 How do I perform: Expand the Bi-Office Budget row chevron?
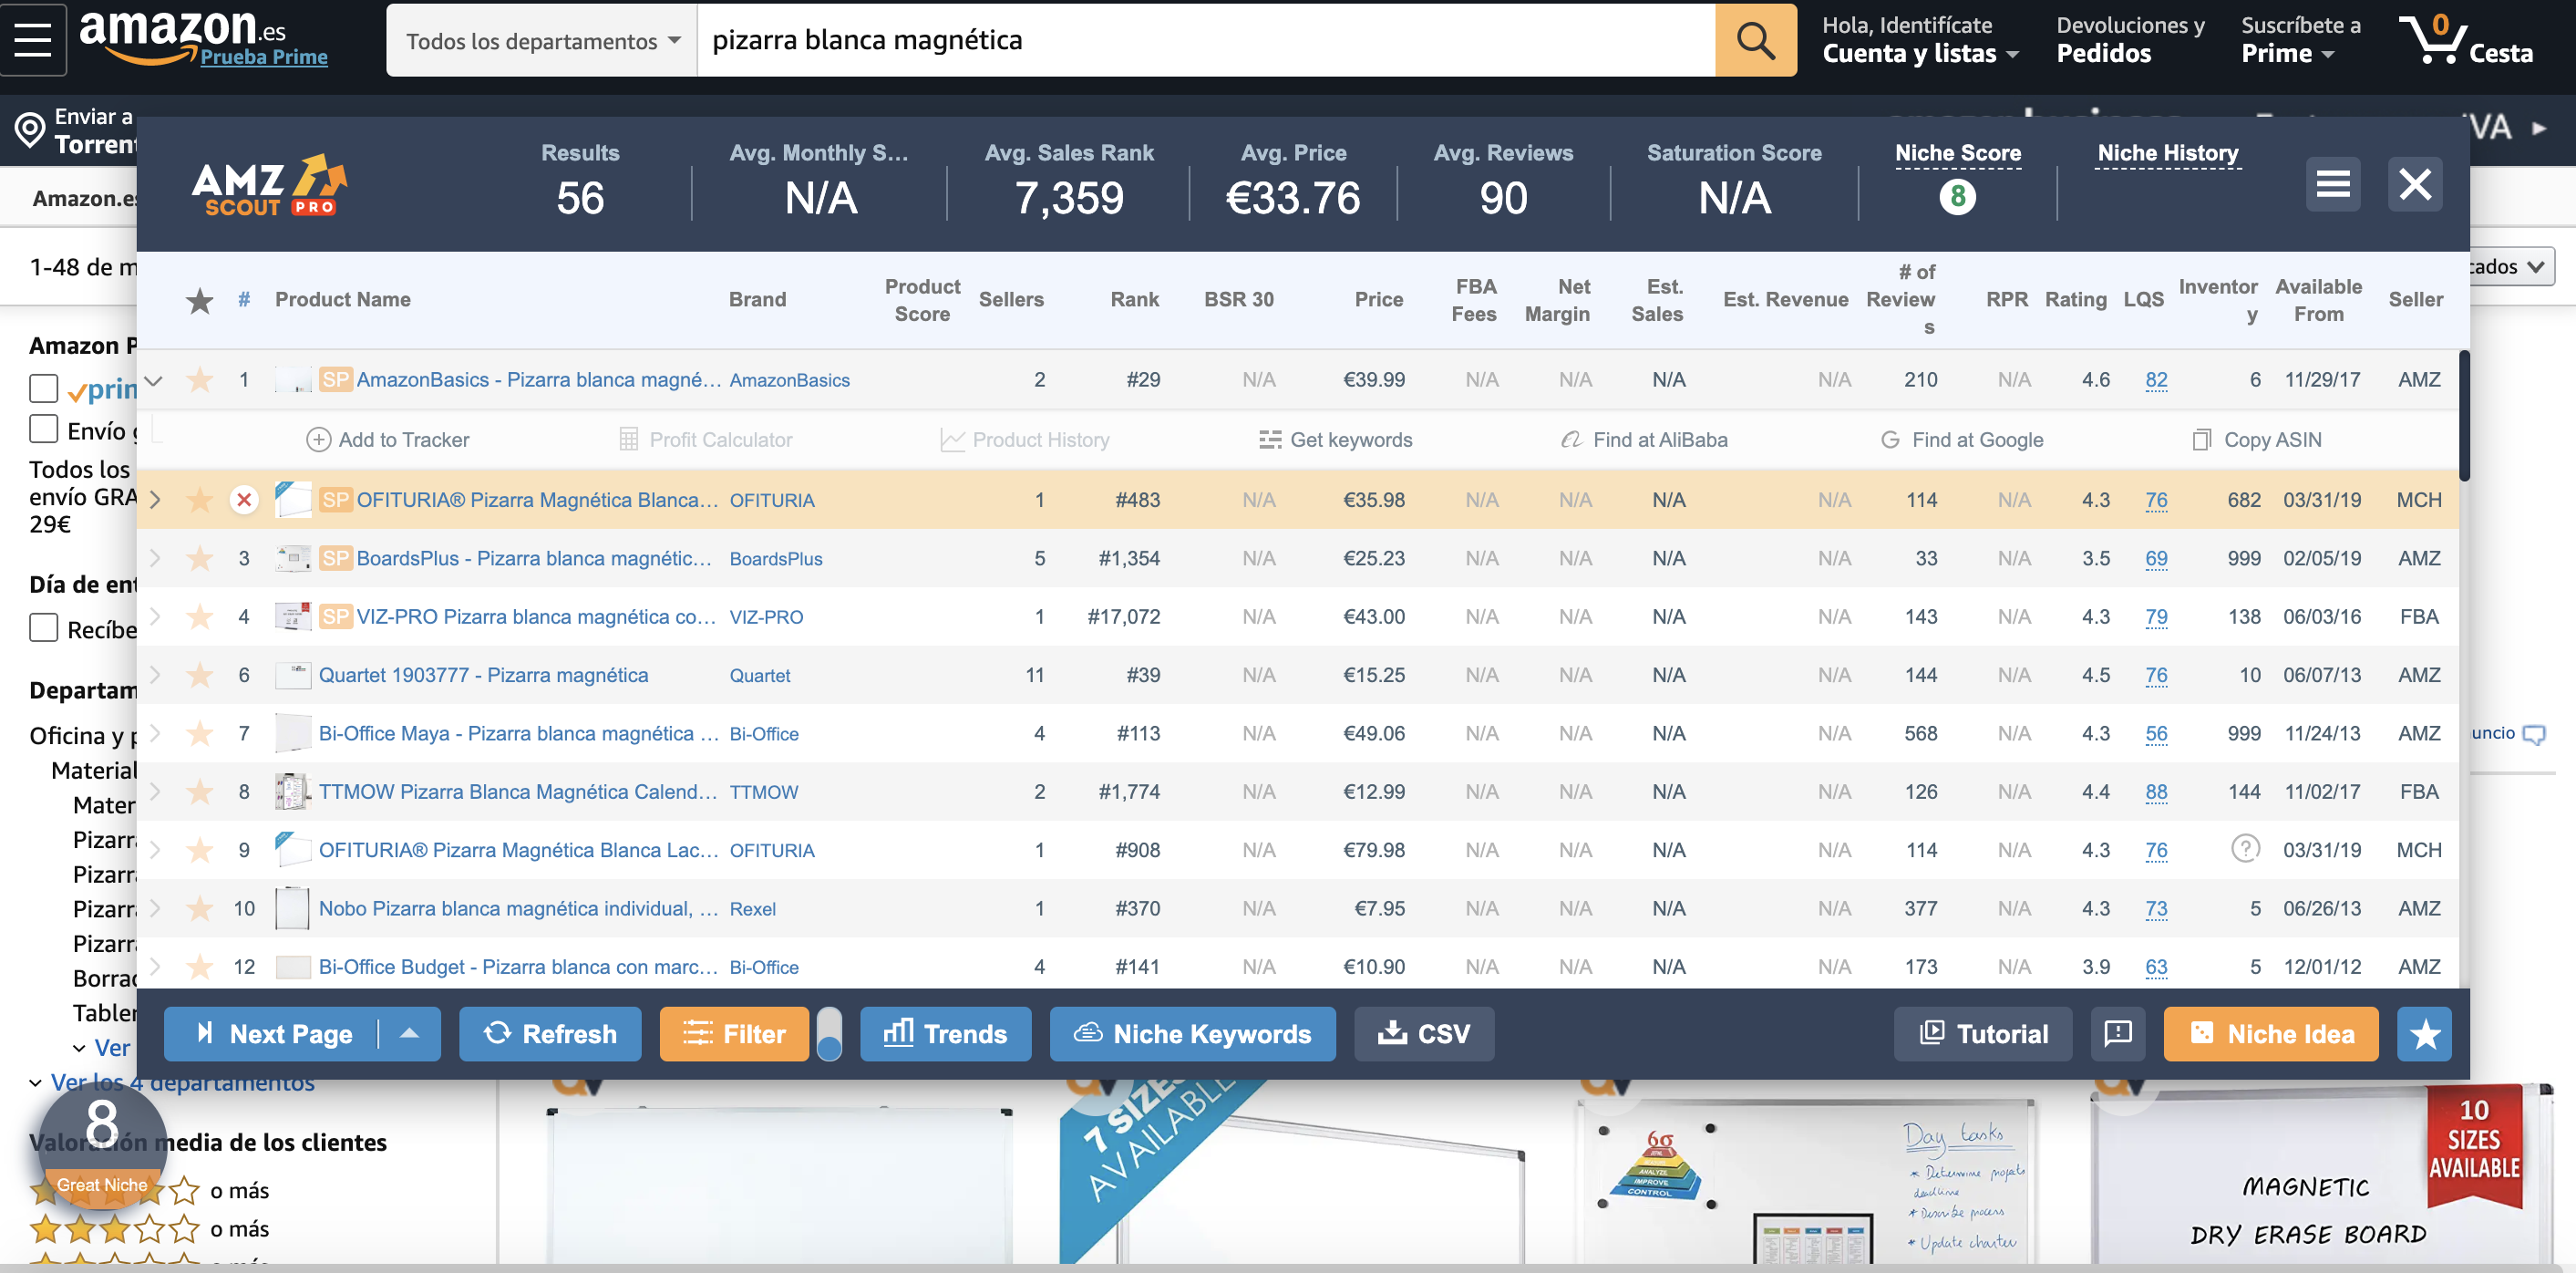click(155, 967)
